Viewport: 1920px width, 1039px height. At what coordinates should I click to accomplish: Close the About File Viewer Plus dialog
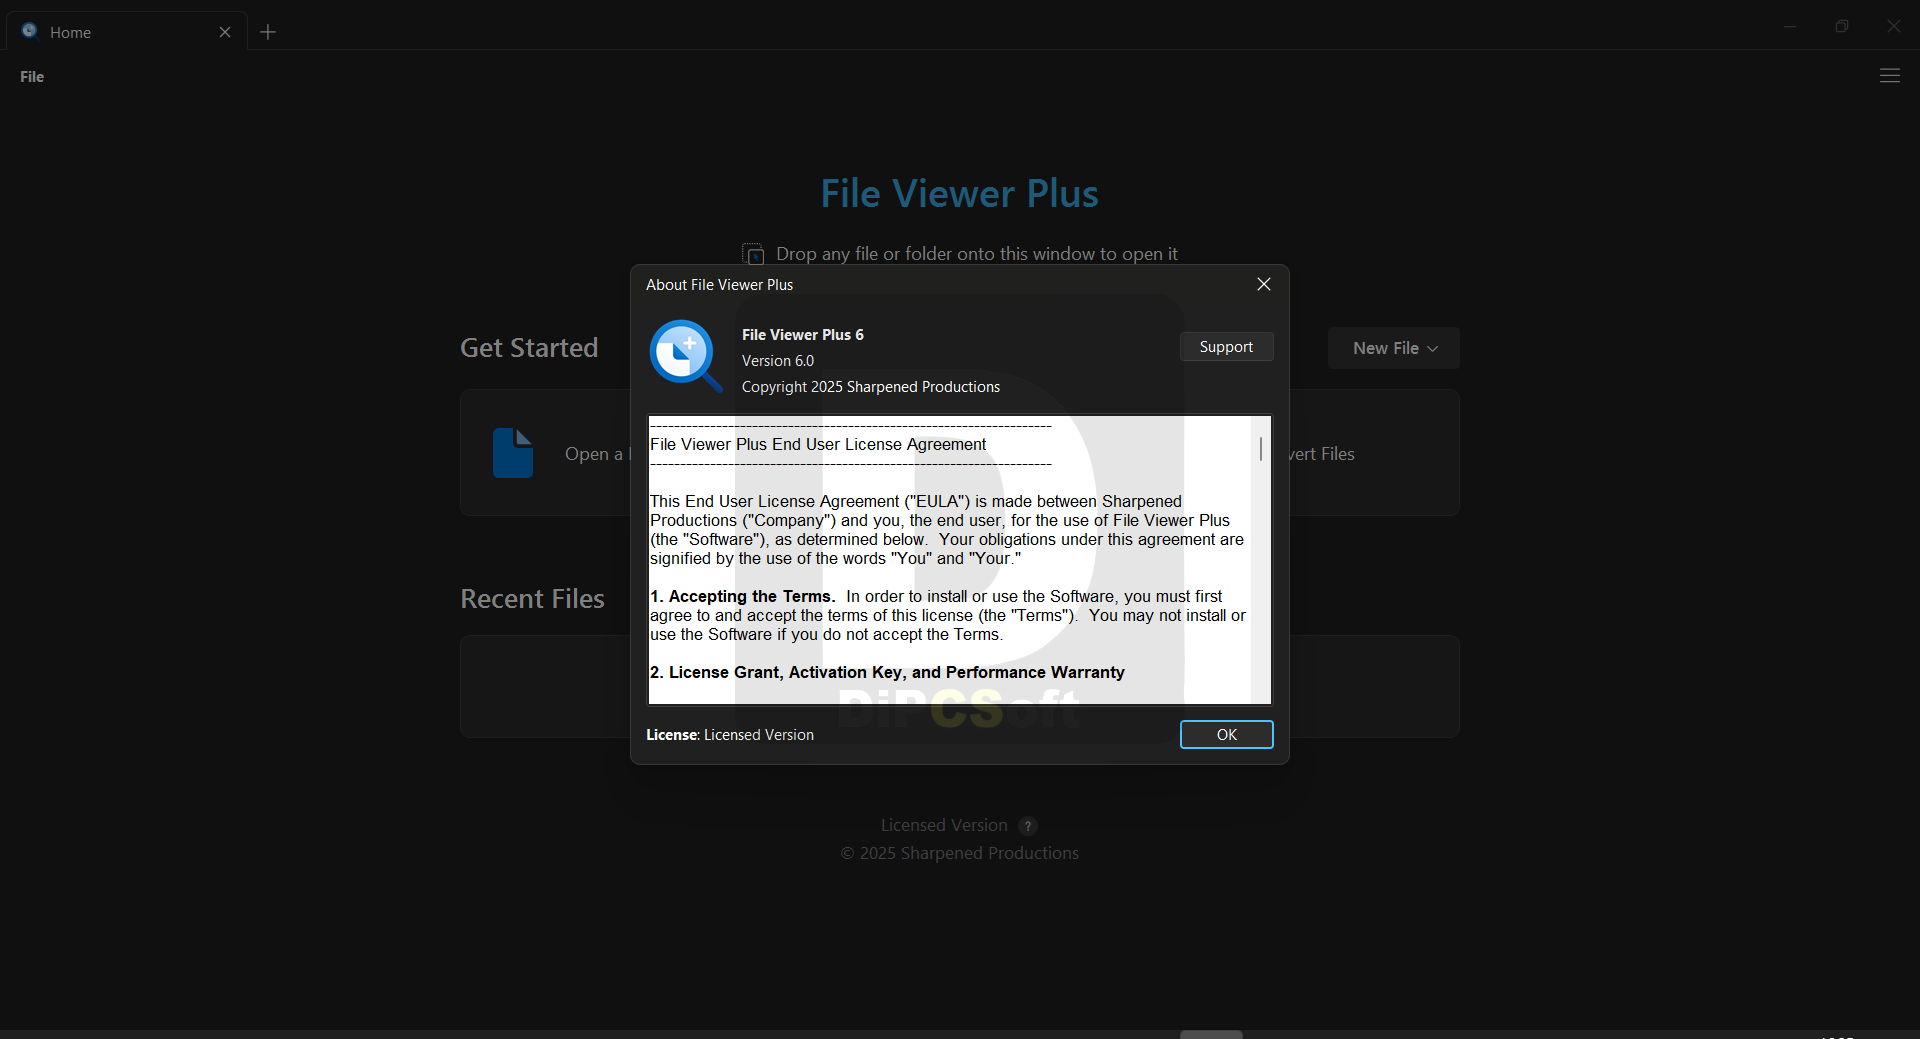coord(1264,285)
